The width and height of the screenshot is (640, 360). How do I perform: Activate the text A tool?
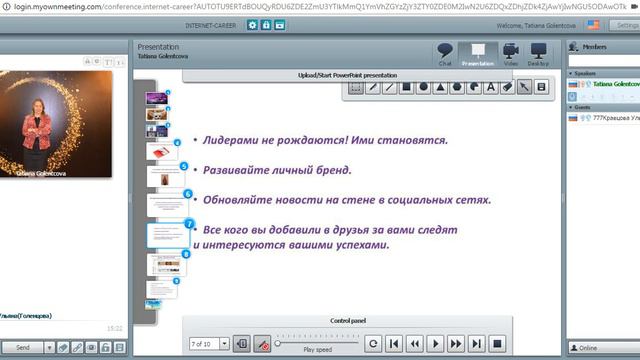pos(491,87)
